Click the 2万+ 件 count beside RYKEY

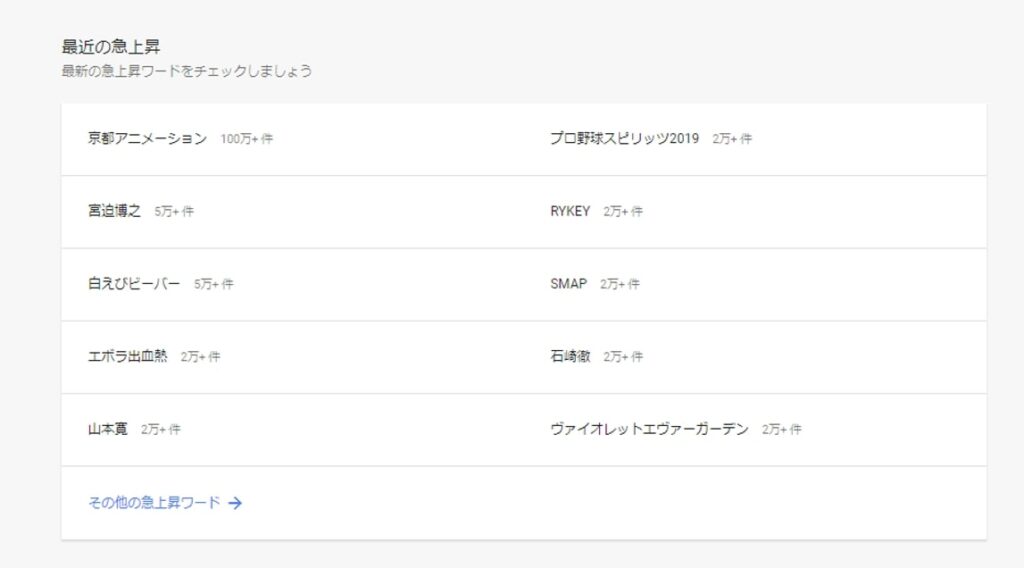pyautogui.click(x=623, y=211)
